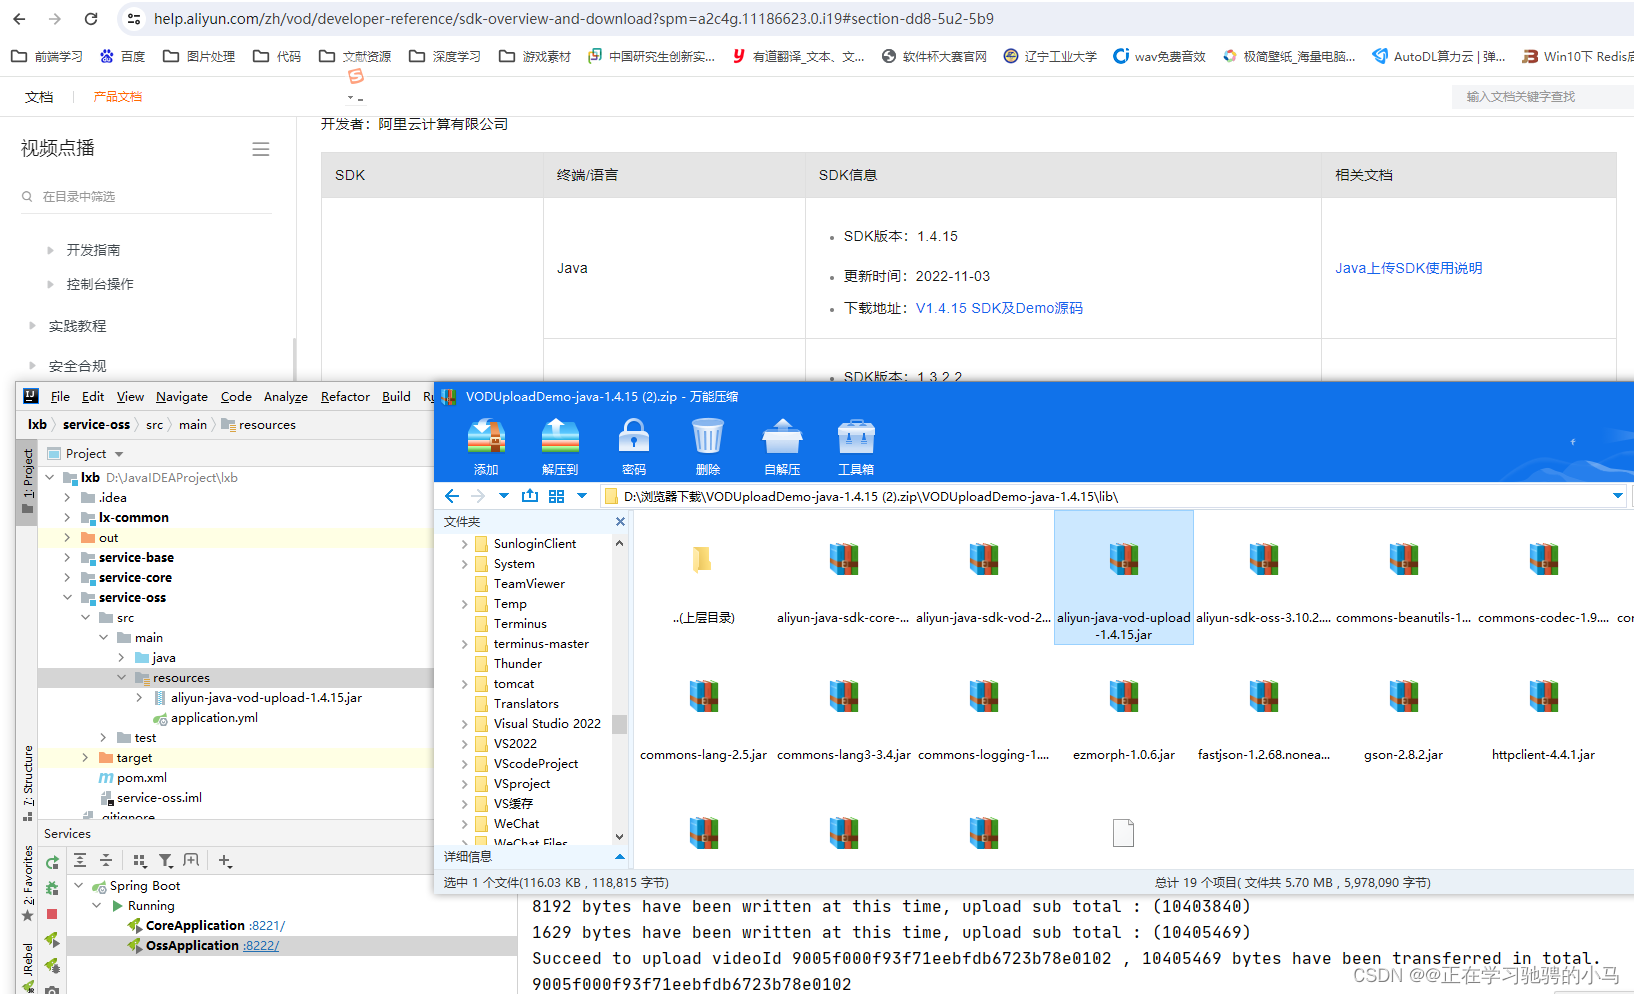Image resolution: width=1634 pixels, height=994 pixels.
Task: Click Collapse All in Services toolbar
Action: 106,860
